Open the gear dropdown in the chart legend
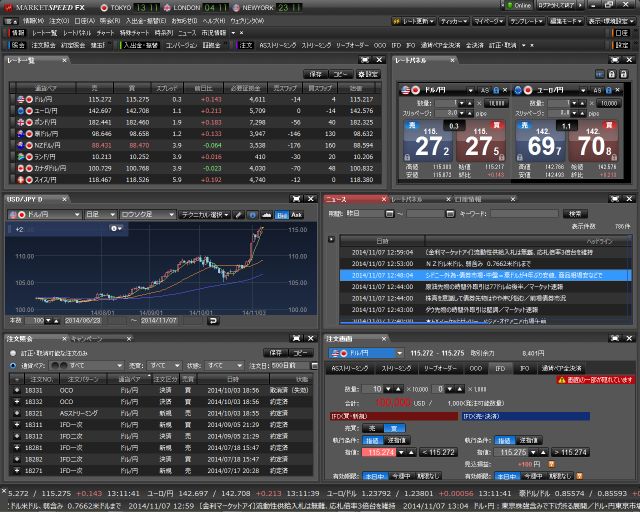 pos(116,229)
